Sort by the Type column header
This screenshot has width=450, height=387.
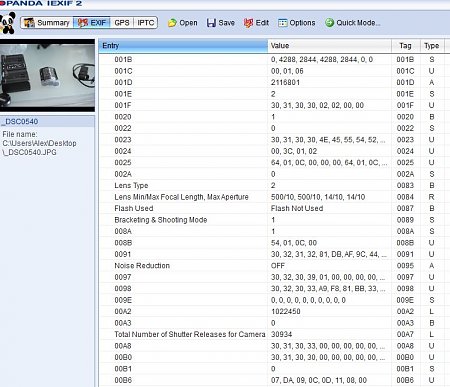point(432,46)
